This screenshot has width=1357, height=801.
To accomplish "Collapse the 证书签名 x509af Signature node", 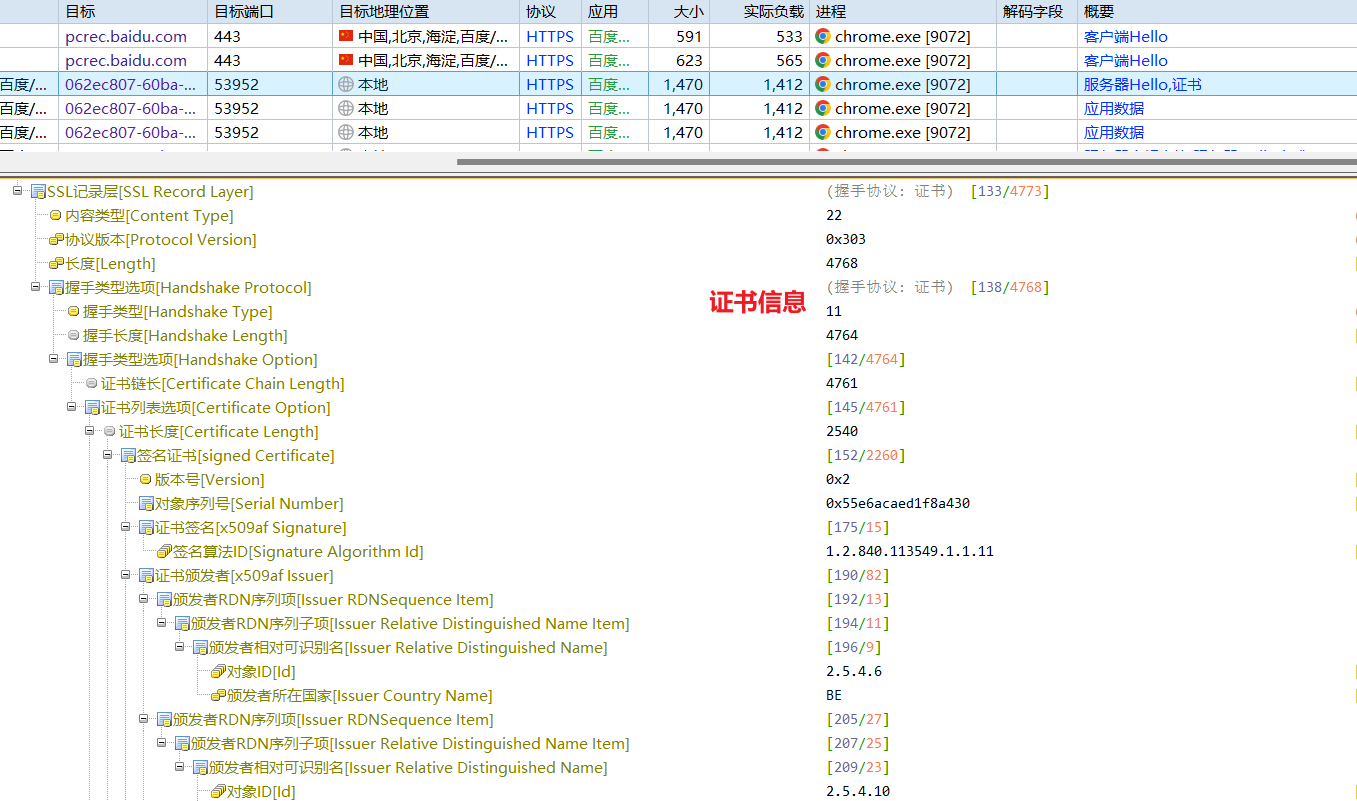I will point(125,527).
